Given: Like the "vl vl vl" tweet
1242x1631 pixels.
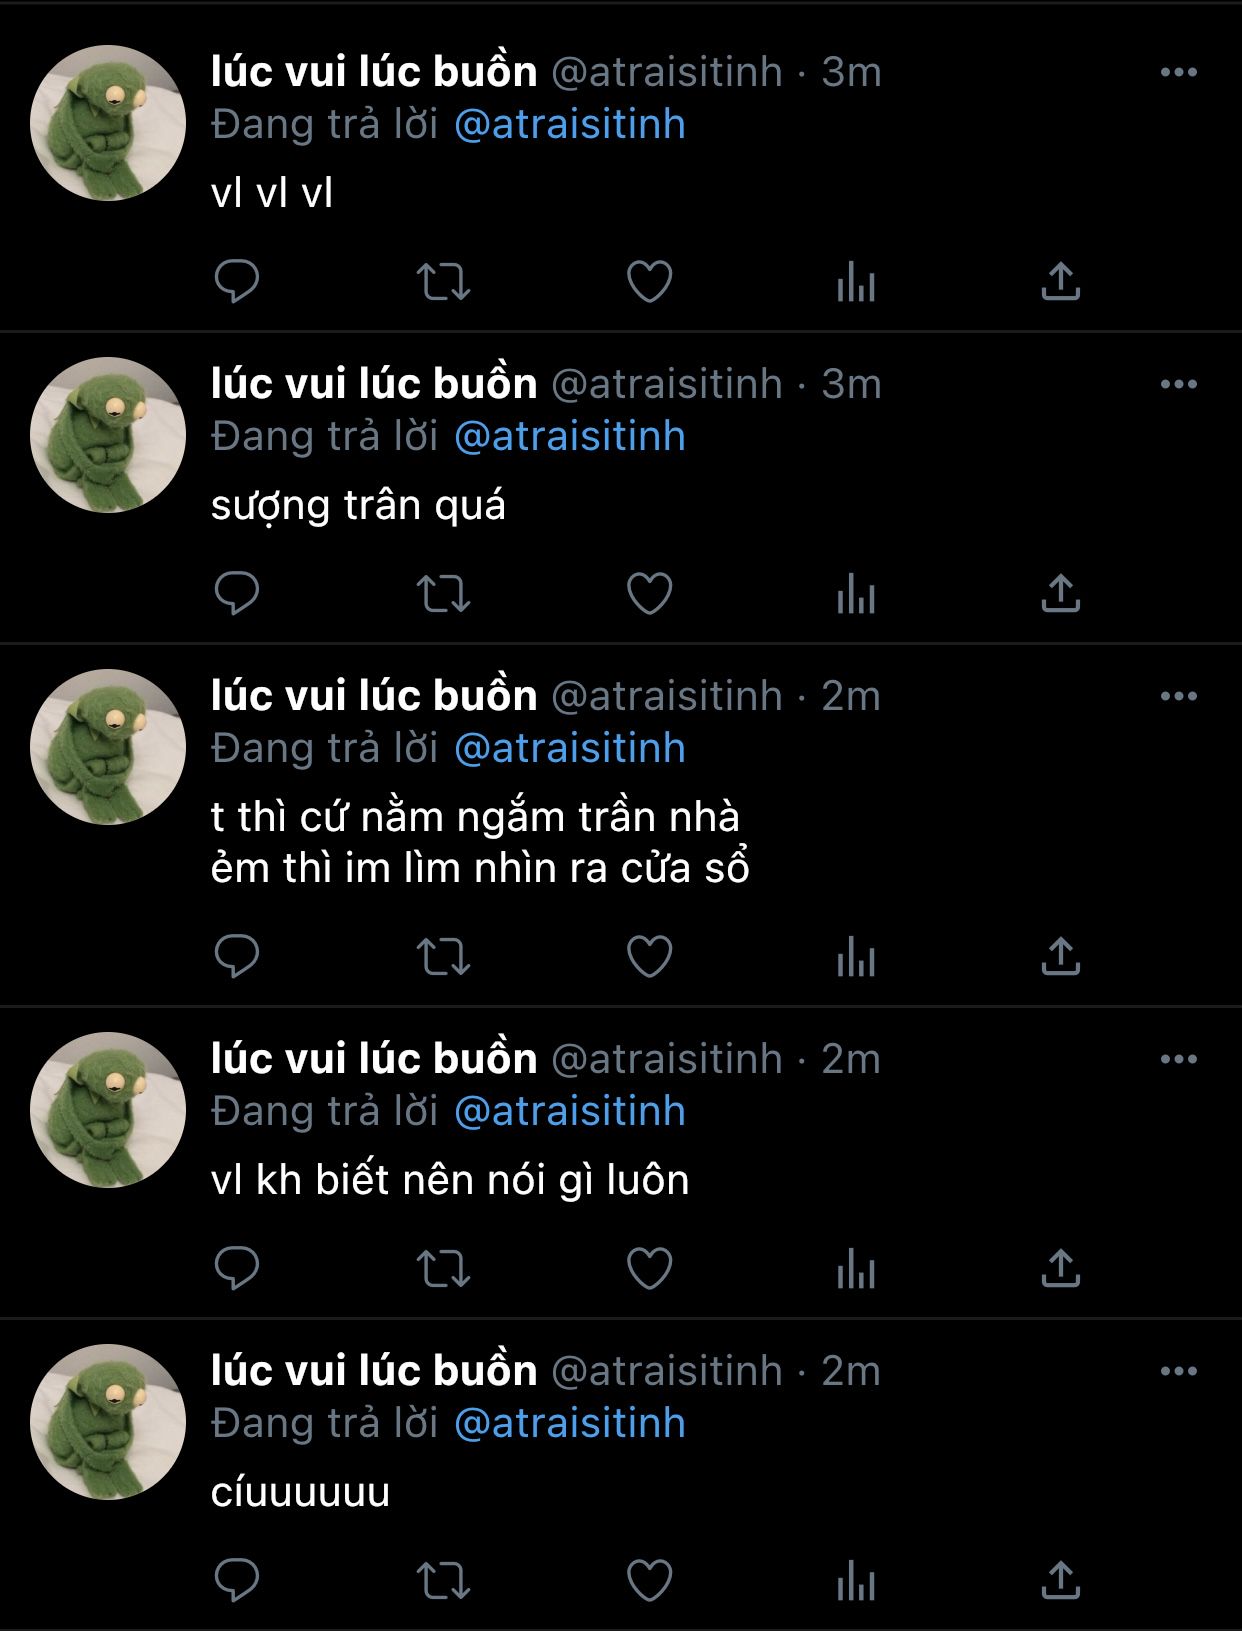Looking at the screenshot, I should pyautogui.click(x=649, y=281).
